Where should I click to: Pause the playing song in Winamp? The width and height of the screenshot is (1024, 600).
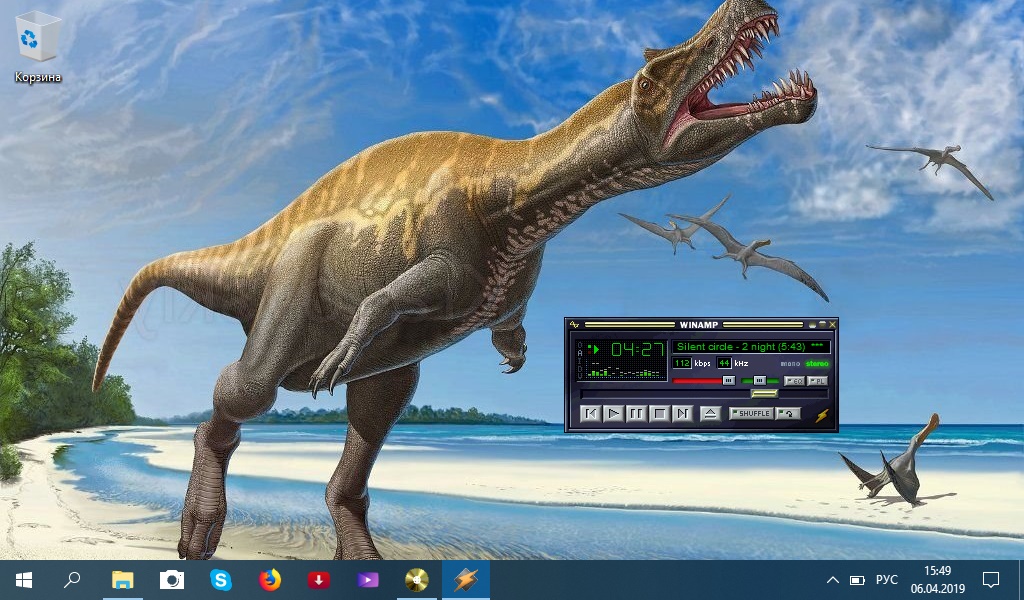(x=636, y=413)
